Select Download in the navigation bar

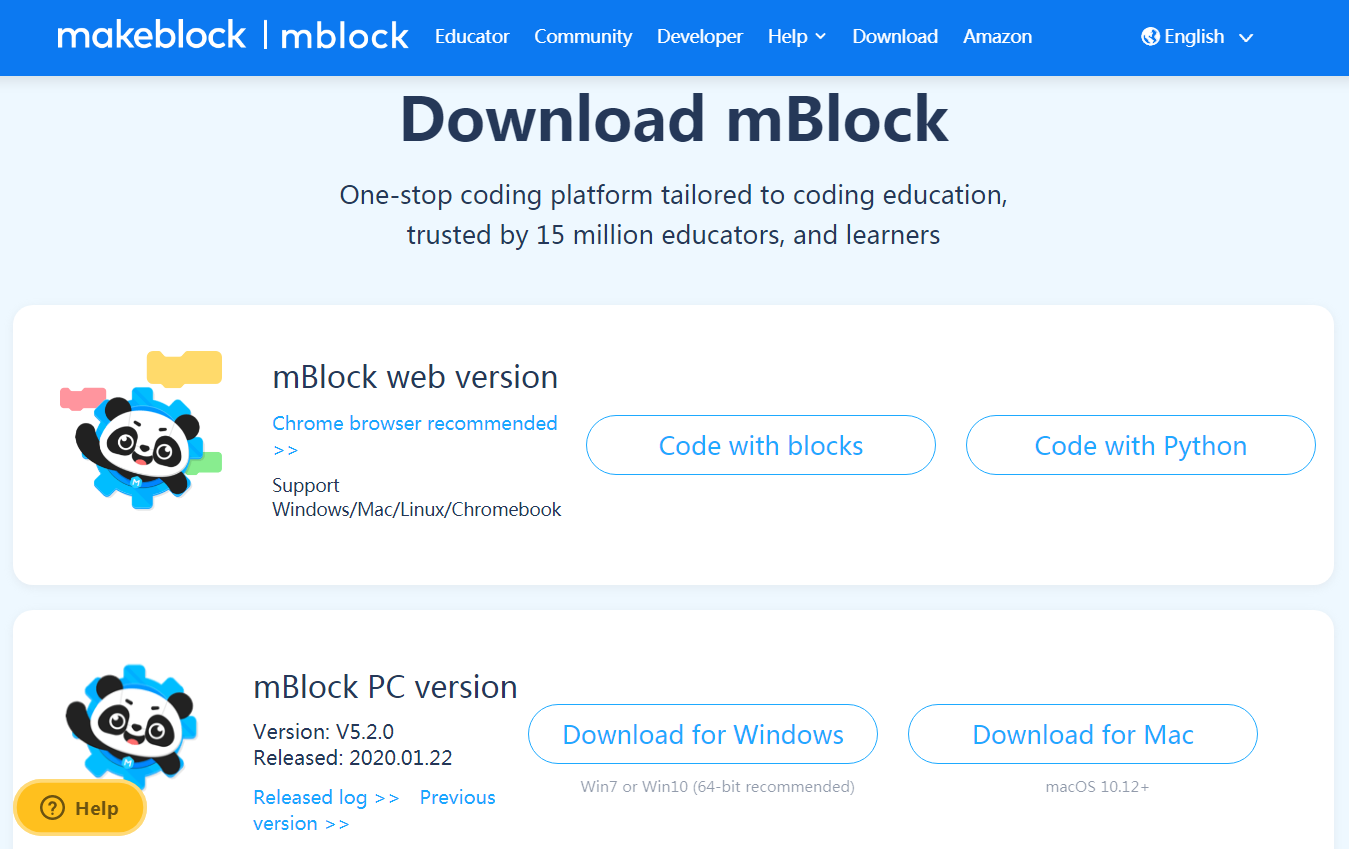tap(895, 37)
